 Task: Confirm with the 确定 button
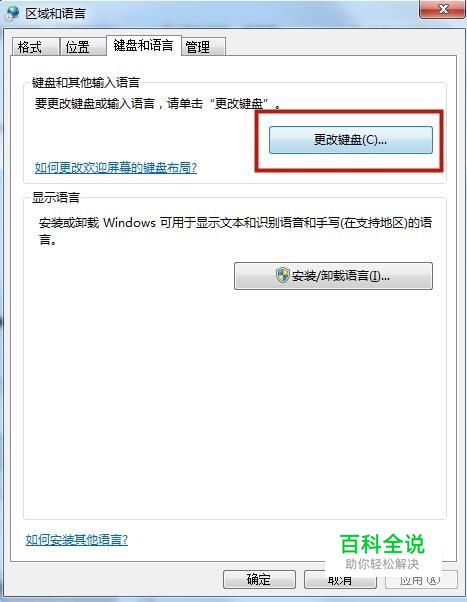pyautogui.click(x=259, y=579)
